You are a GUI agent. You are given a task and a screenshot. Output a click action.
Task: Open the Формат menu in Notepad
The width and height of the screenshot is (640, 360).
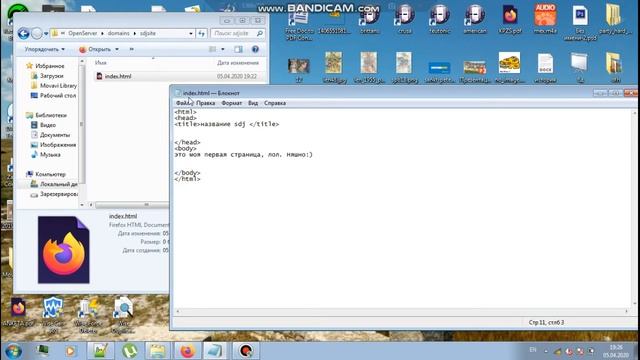(x=231, y=103)
